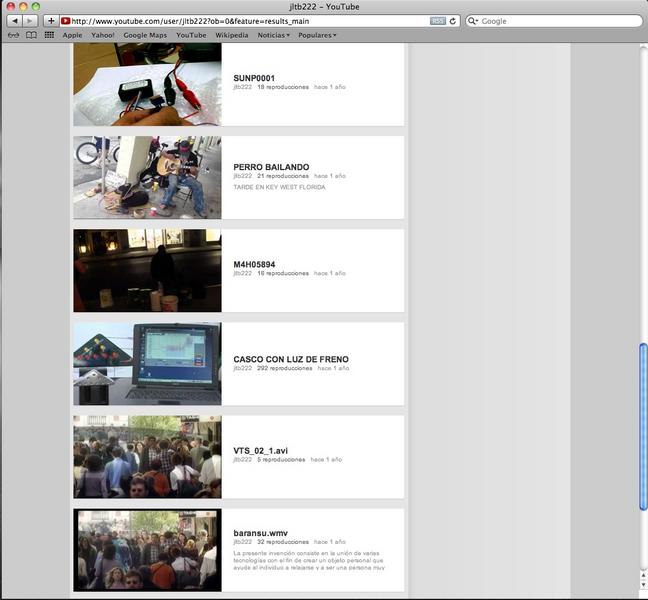
Task: Show all bookmarks via book icon
Action: 31,35
